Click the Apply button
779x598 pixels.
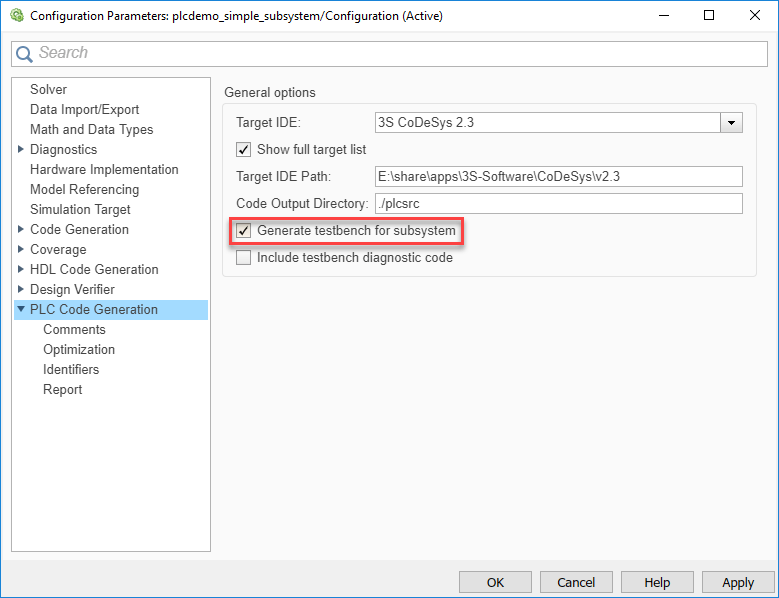[738, 582]
